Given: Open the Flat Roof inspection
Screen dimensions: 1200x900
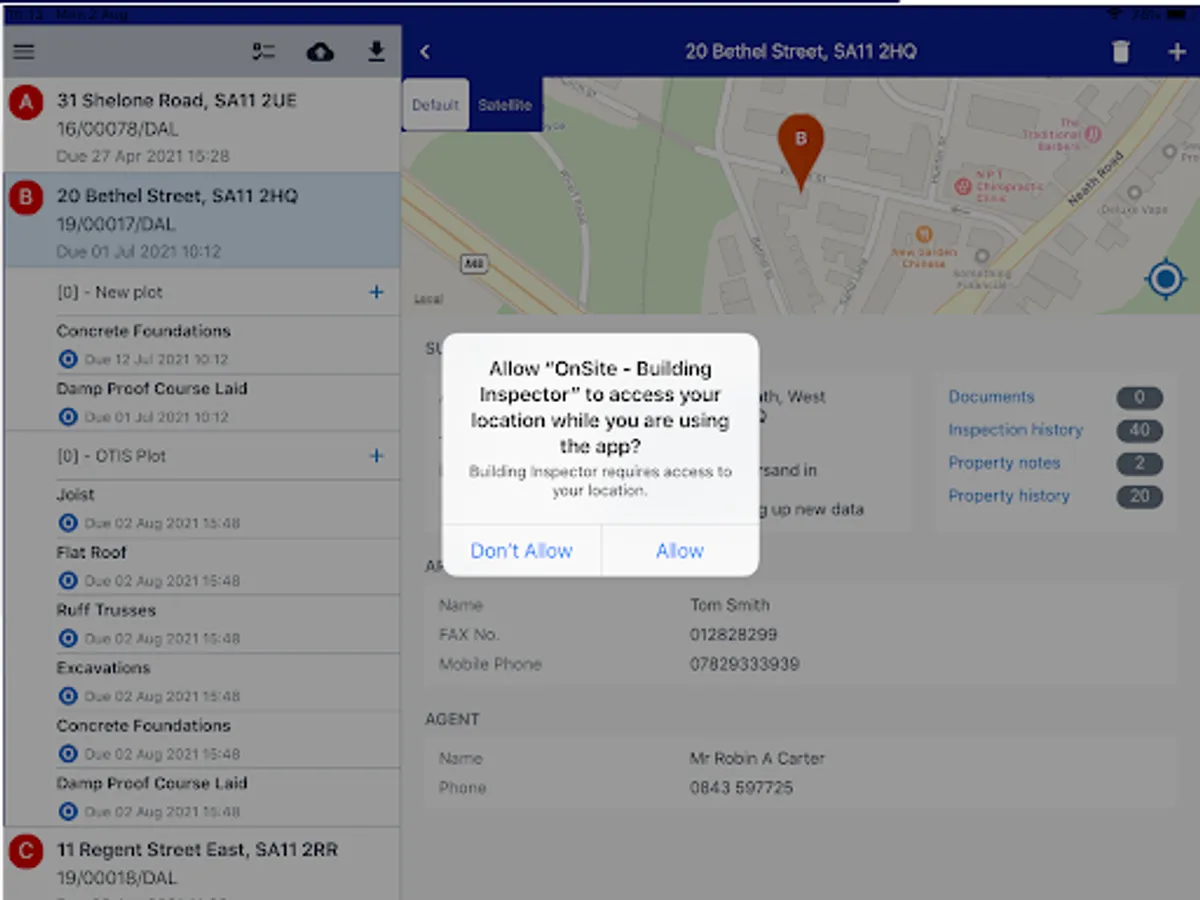Looking at the screenshot, I should 227,567.
